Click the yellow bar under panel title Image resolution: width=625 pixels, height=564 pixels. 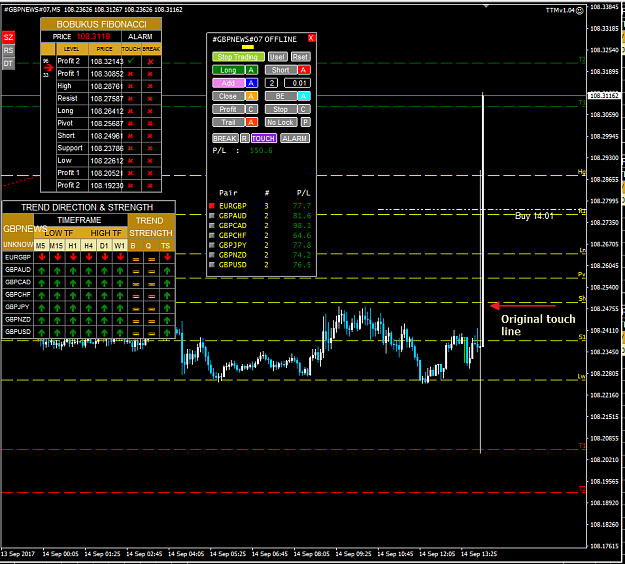click(248, 47)
